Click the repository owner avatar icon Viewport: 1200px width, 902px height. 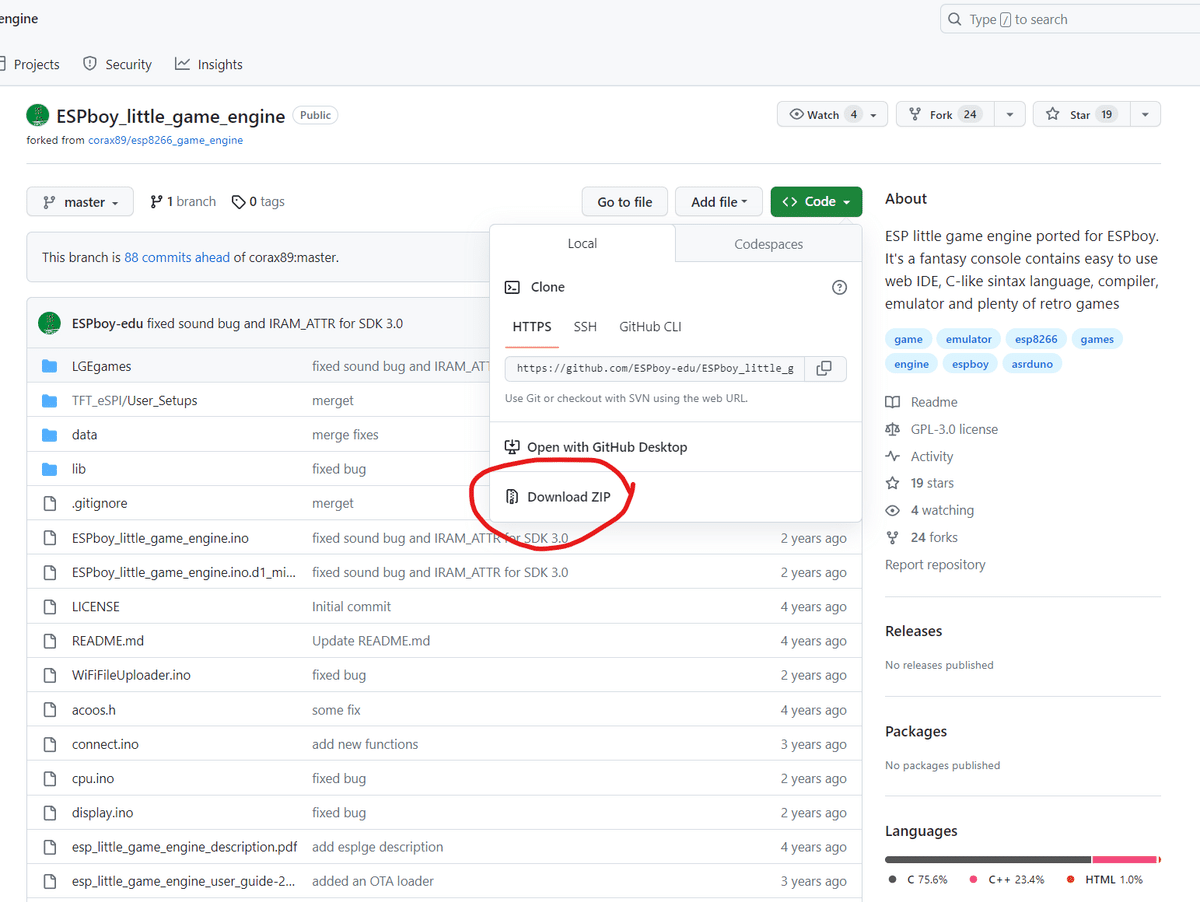click(37, 115)
